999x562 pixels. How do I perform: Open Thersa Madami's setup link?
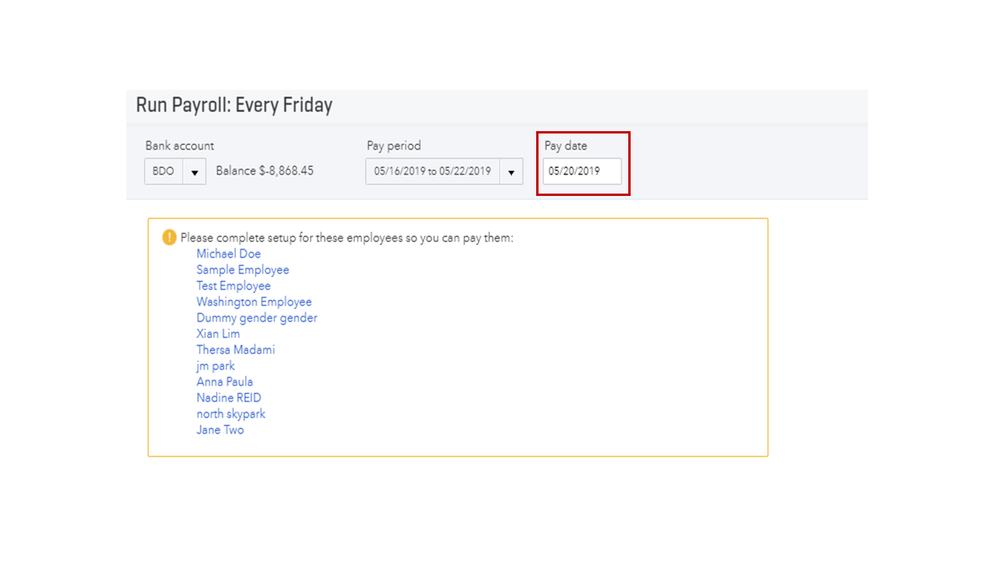pyautogui.click(x=235, y=350)
